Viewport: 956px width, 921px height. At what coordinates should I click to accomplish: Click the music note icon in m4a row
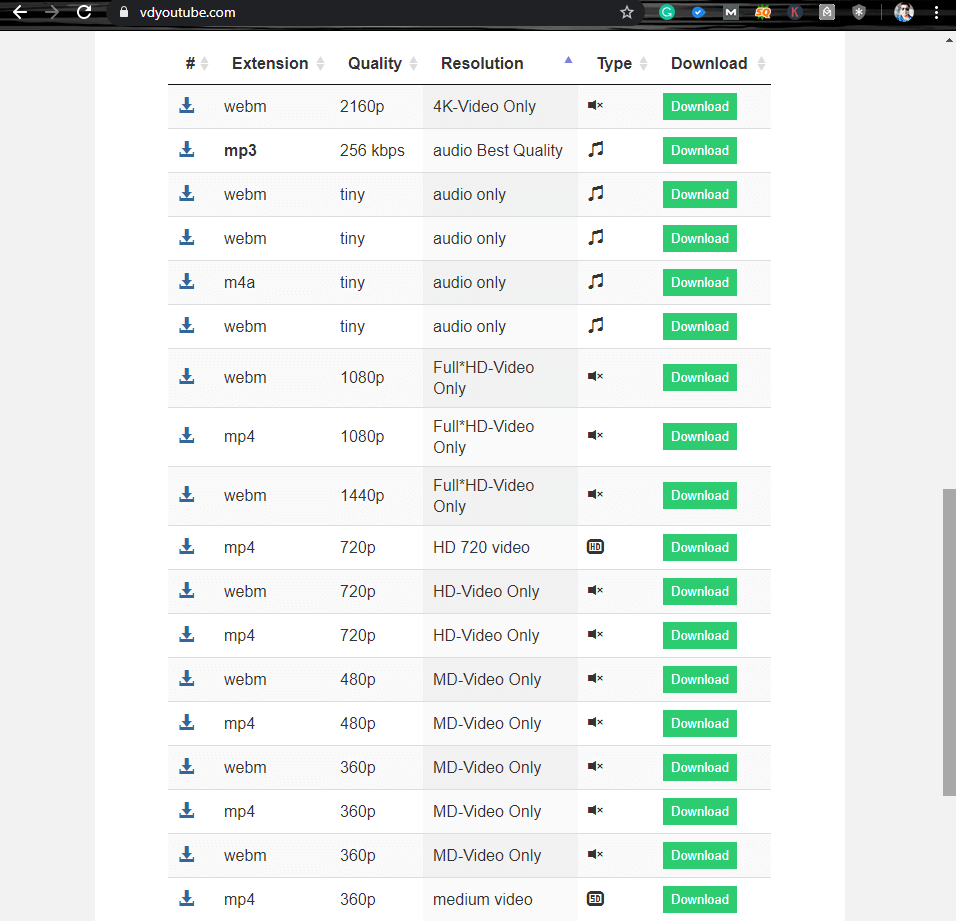pos(596,282)
